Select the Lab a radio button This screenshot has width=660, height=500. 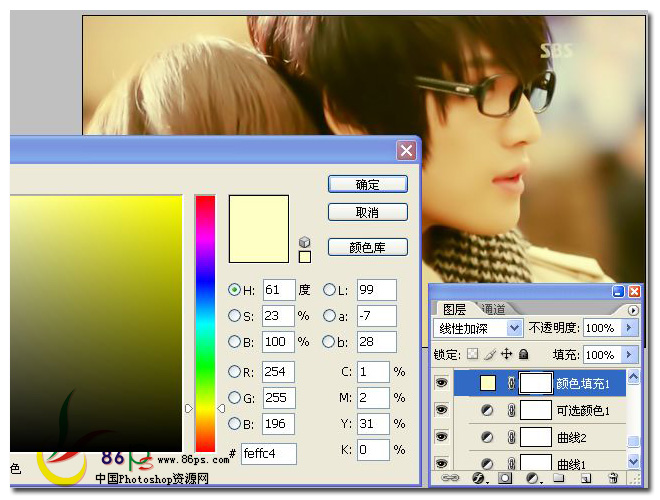pyautogui.click(x=329, y=316)
